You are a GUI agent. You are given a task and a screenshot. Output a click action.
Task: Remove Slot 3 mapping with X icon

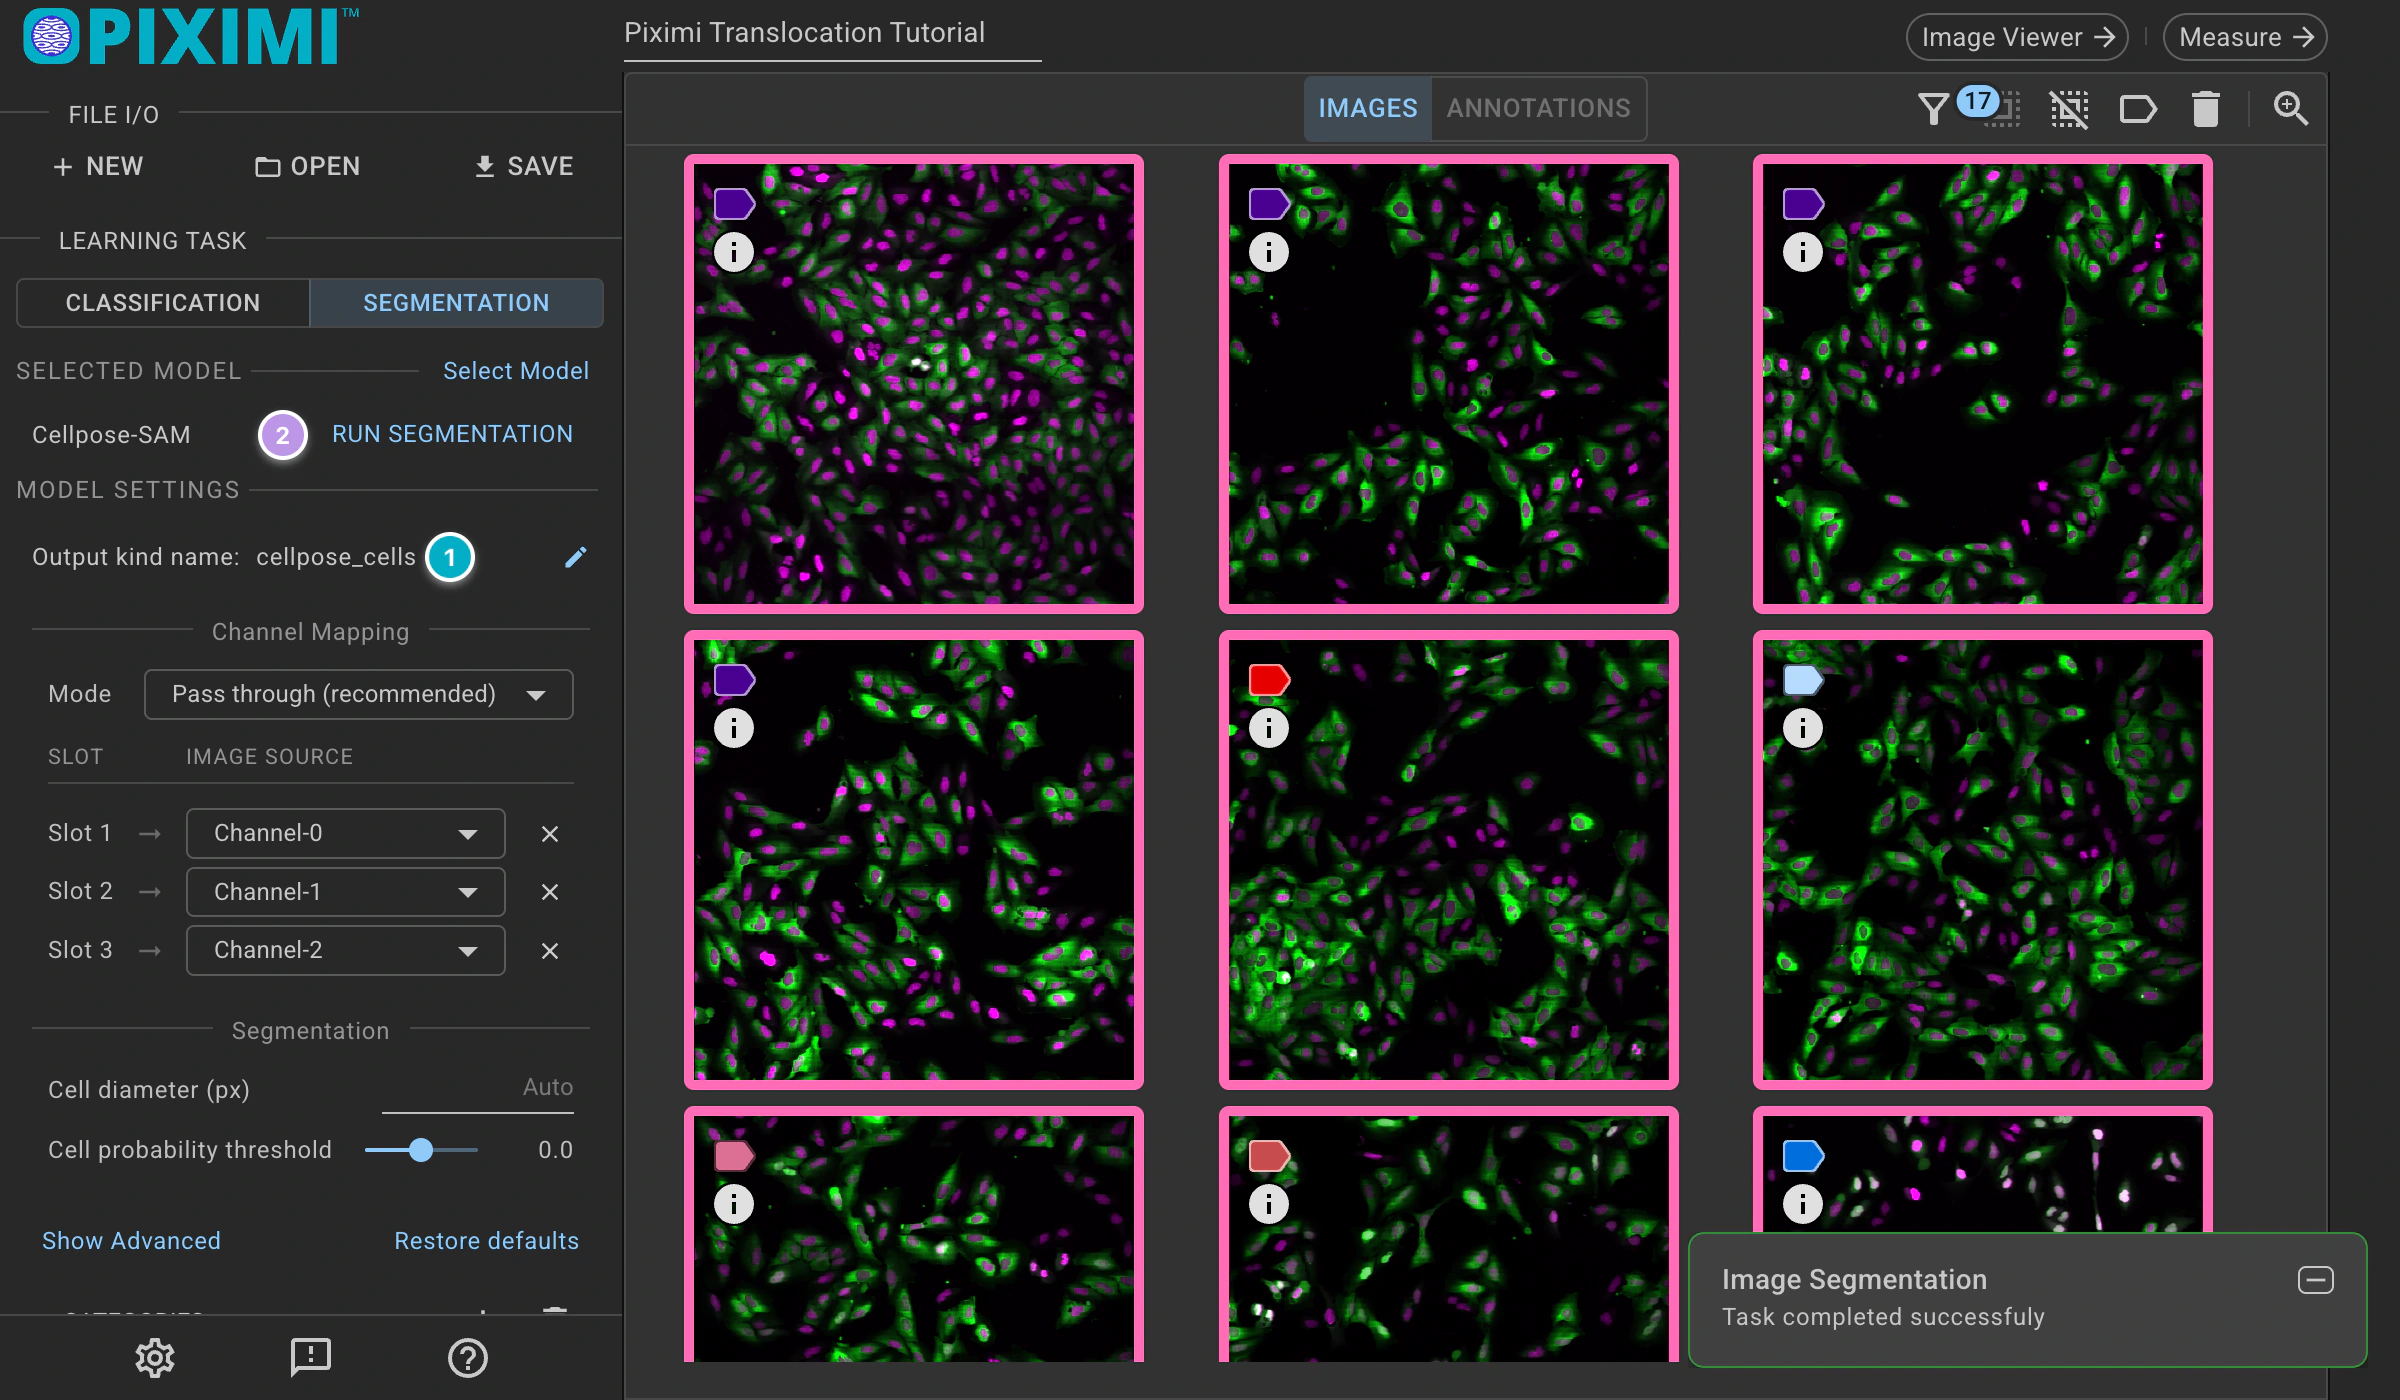[x=550, y=951]
